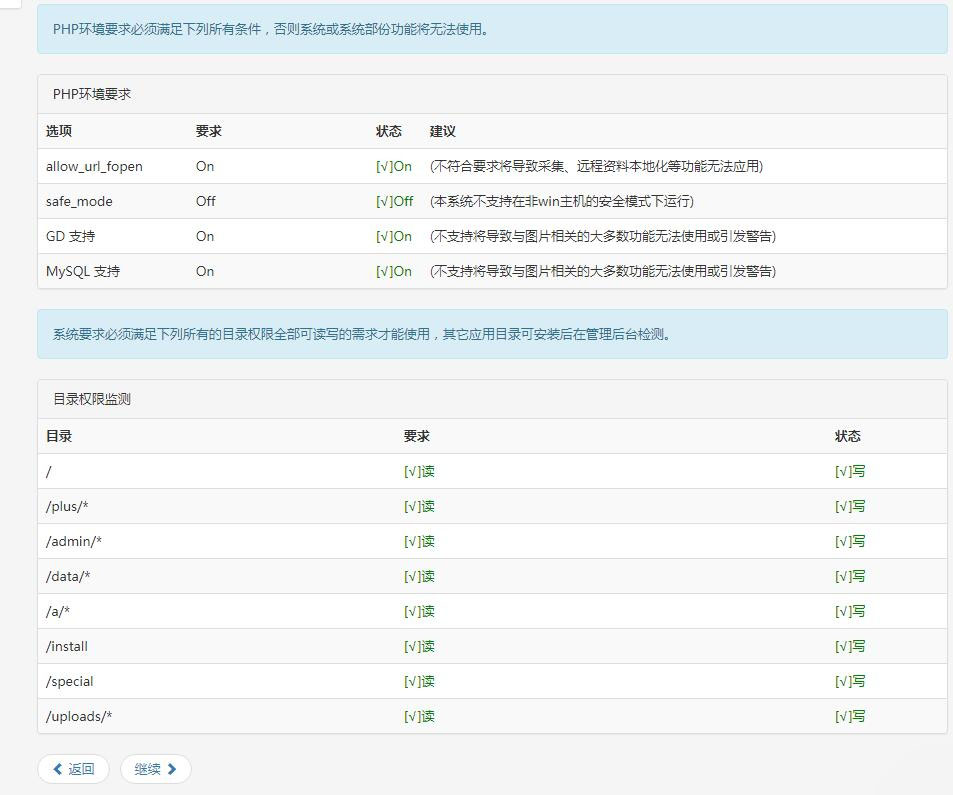953x795 pixels.
Task: Click the /special directory entry
Action: (x=70, y=681)
